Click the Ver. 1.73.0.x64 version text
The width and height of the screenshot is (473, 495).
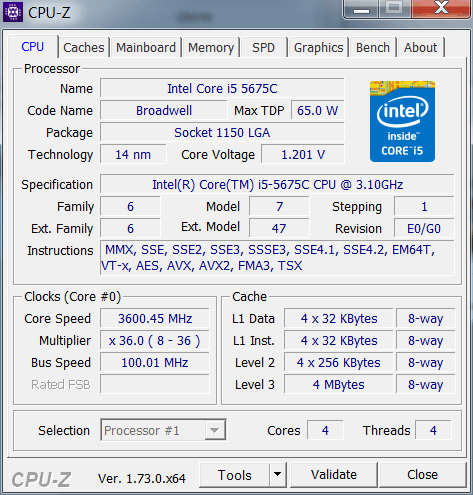142,479
